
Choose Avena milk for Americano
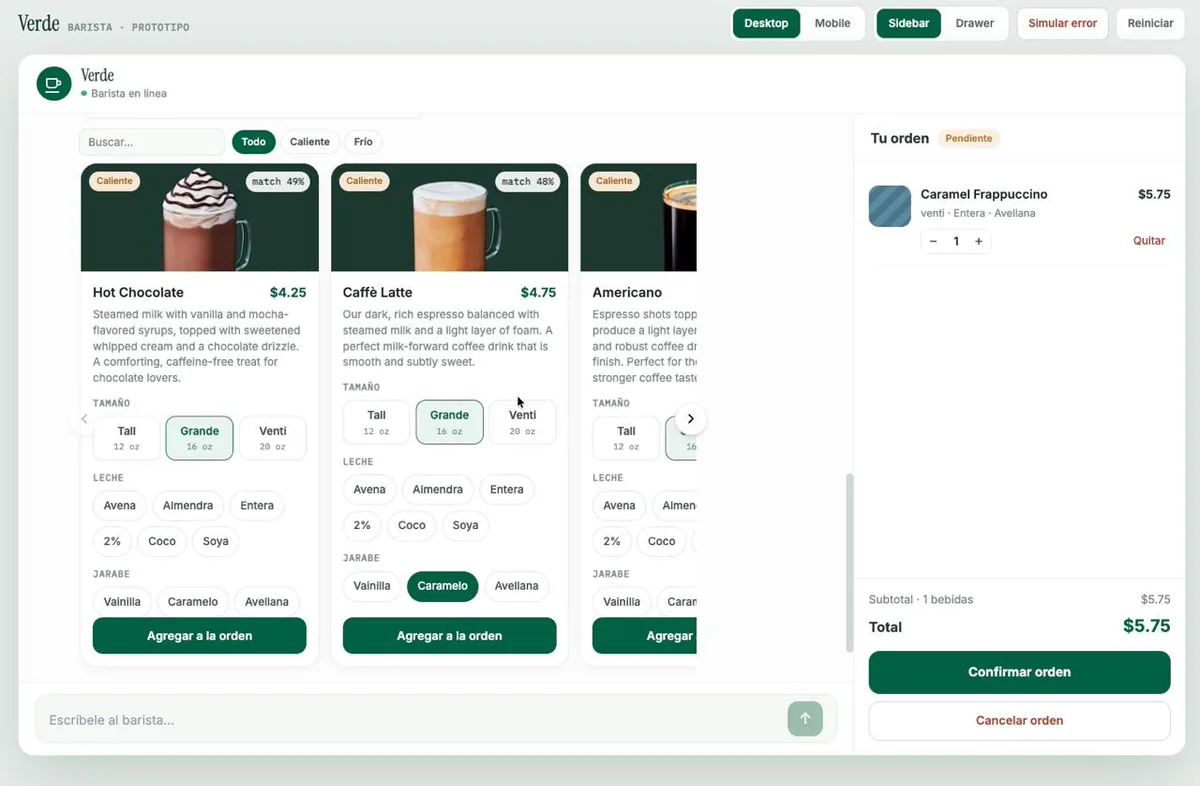pos(620,506)
